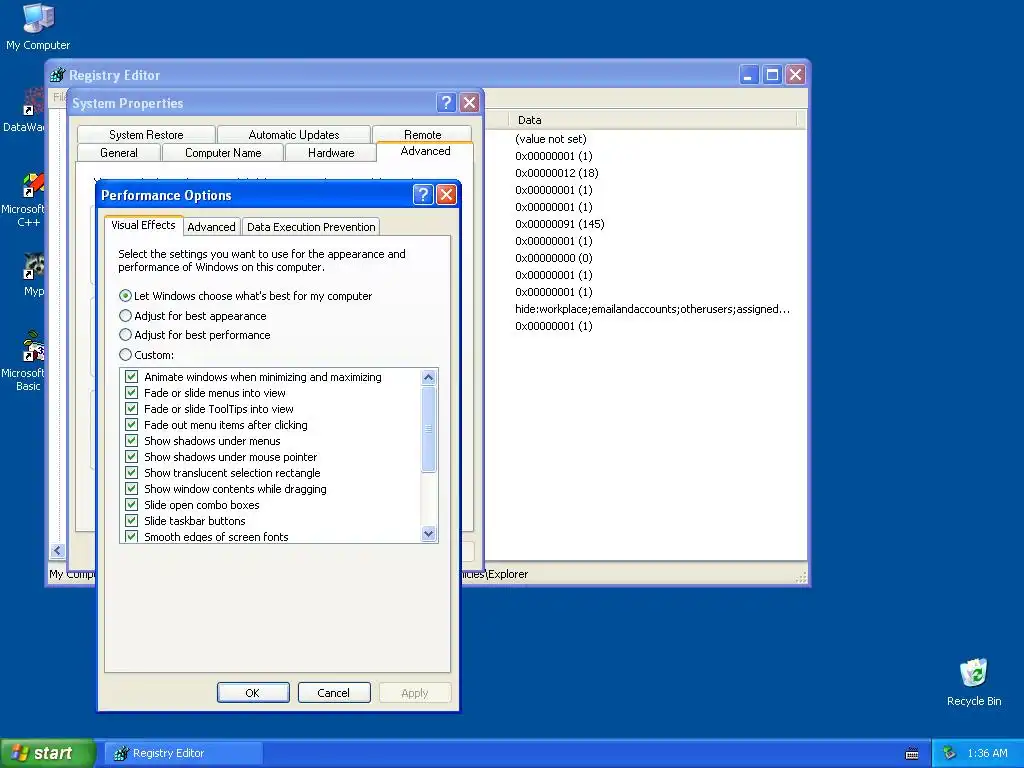
Task: Uncheck Fade or slide ToolTips into view
Action: click(x=131, y=409)
